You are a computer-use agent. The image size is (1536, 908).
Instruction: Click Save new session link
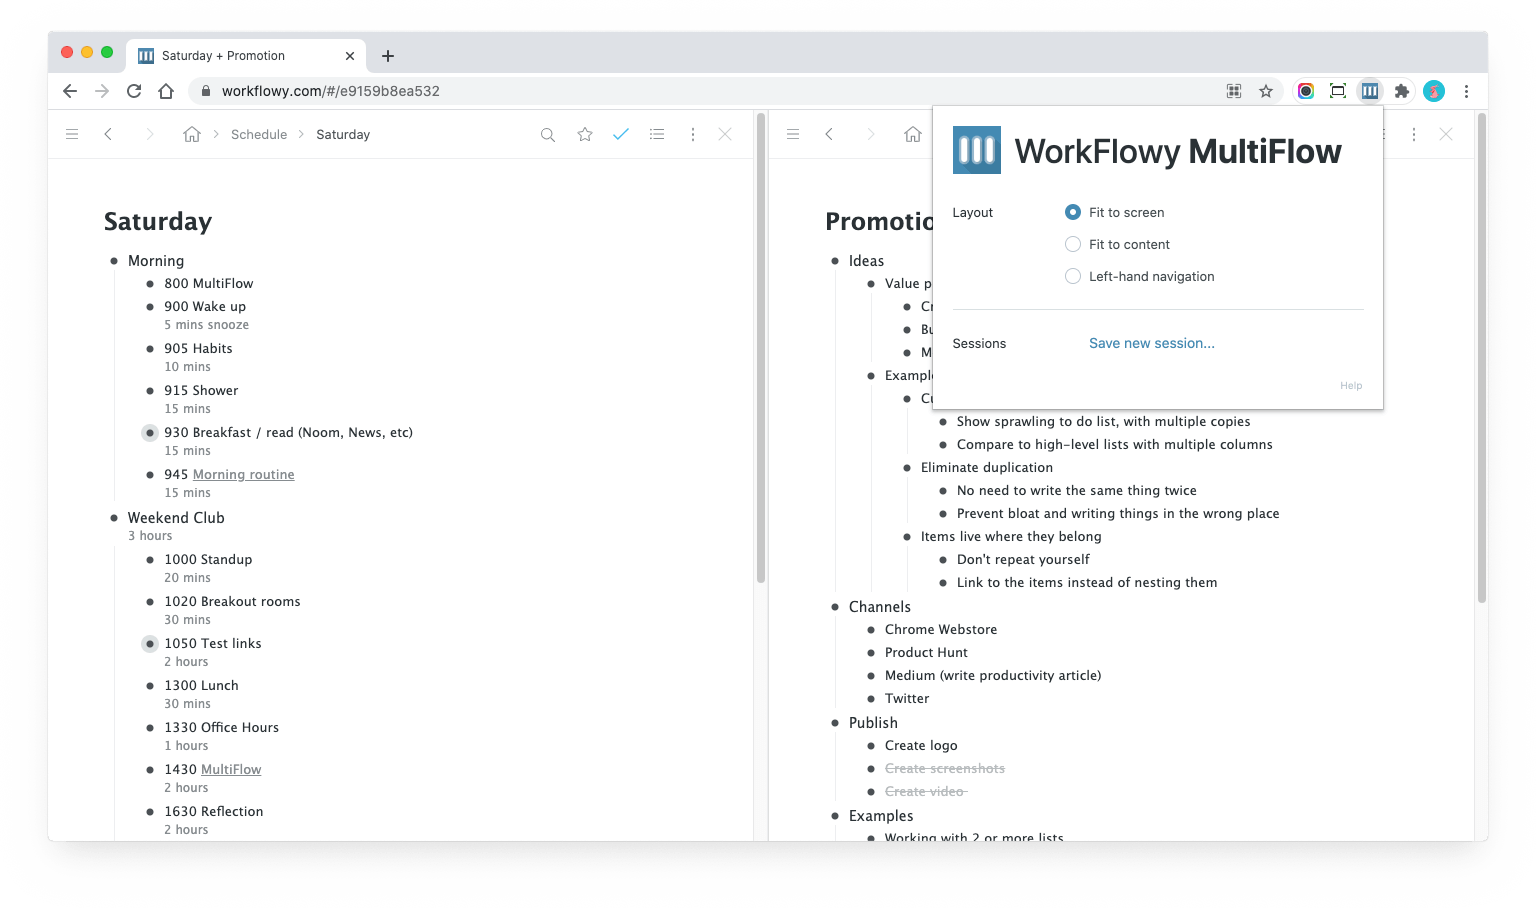1152,343
